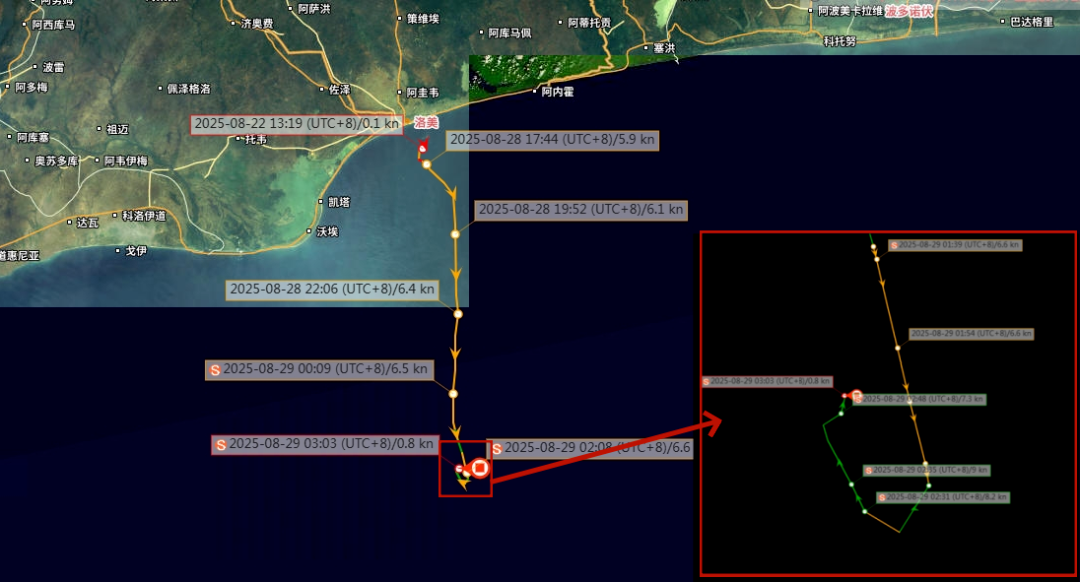Click the 阿库马佩 place name

510,33
